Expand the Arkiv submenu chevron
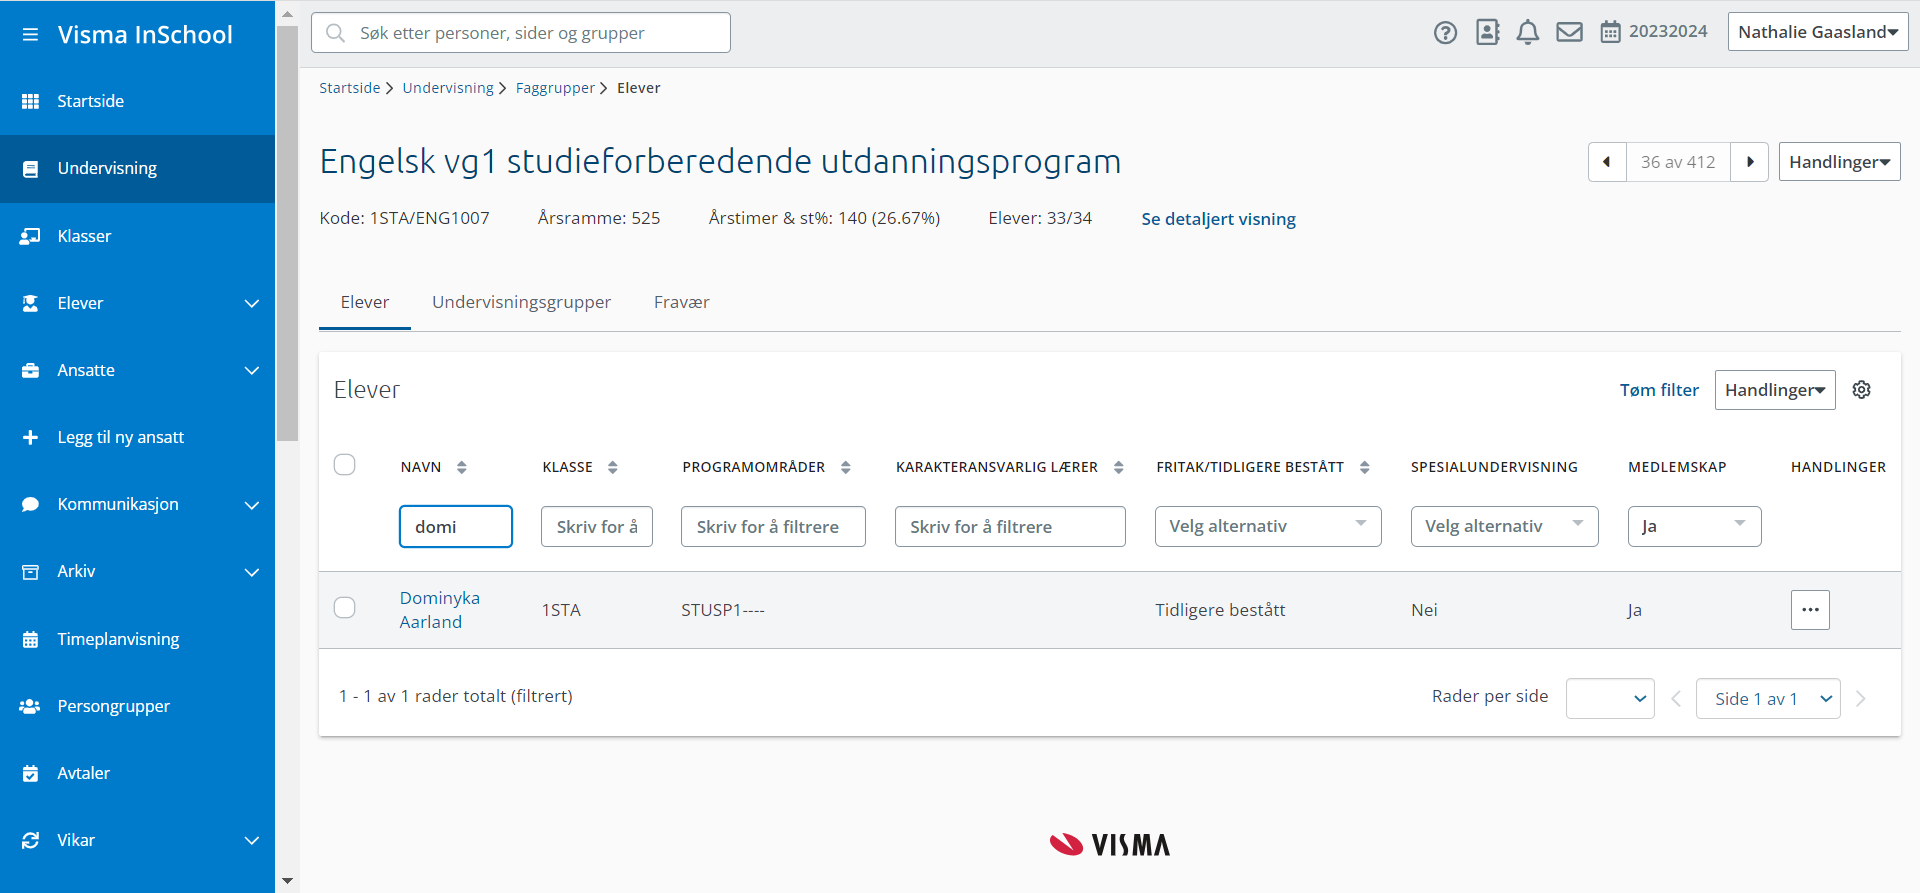This screenshot has width=1920, height=893. pos(252,572)
